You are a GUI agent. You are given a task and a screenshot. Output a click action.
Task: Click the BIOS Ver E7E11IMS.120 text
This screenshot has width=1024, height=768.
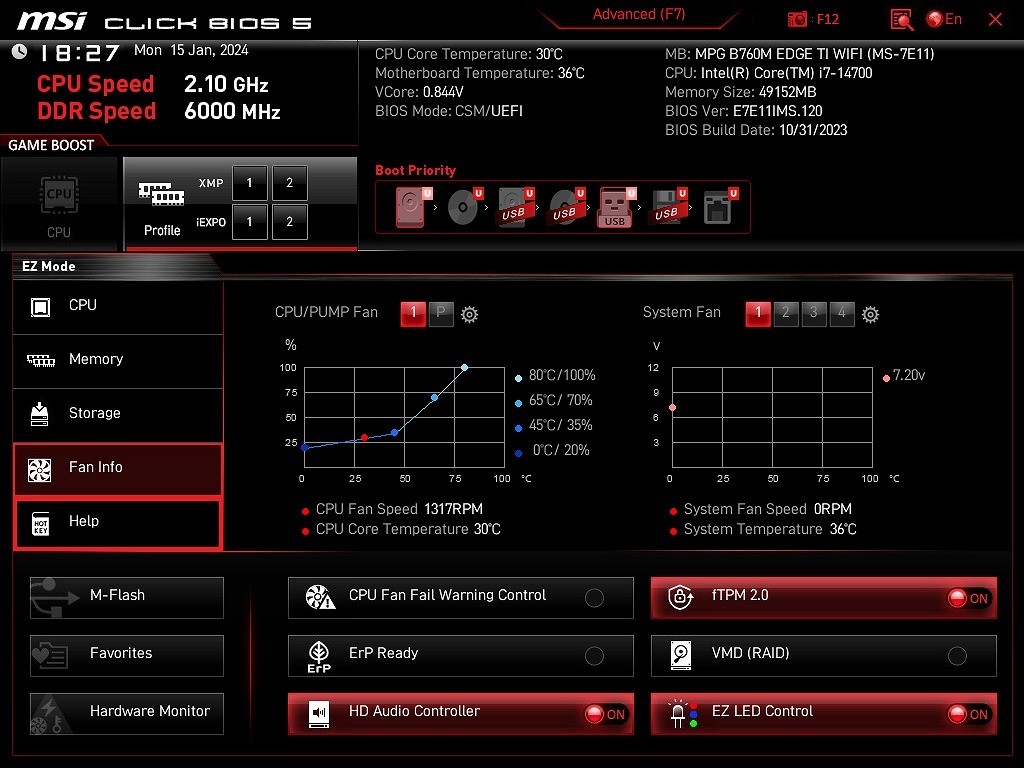pyautogui.click(x=743, y=111)
